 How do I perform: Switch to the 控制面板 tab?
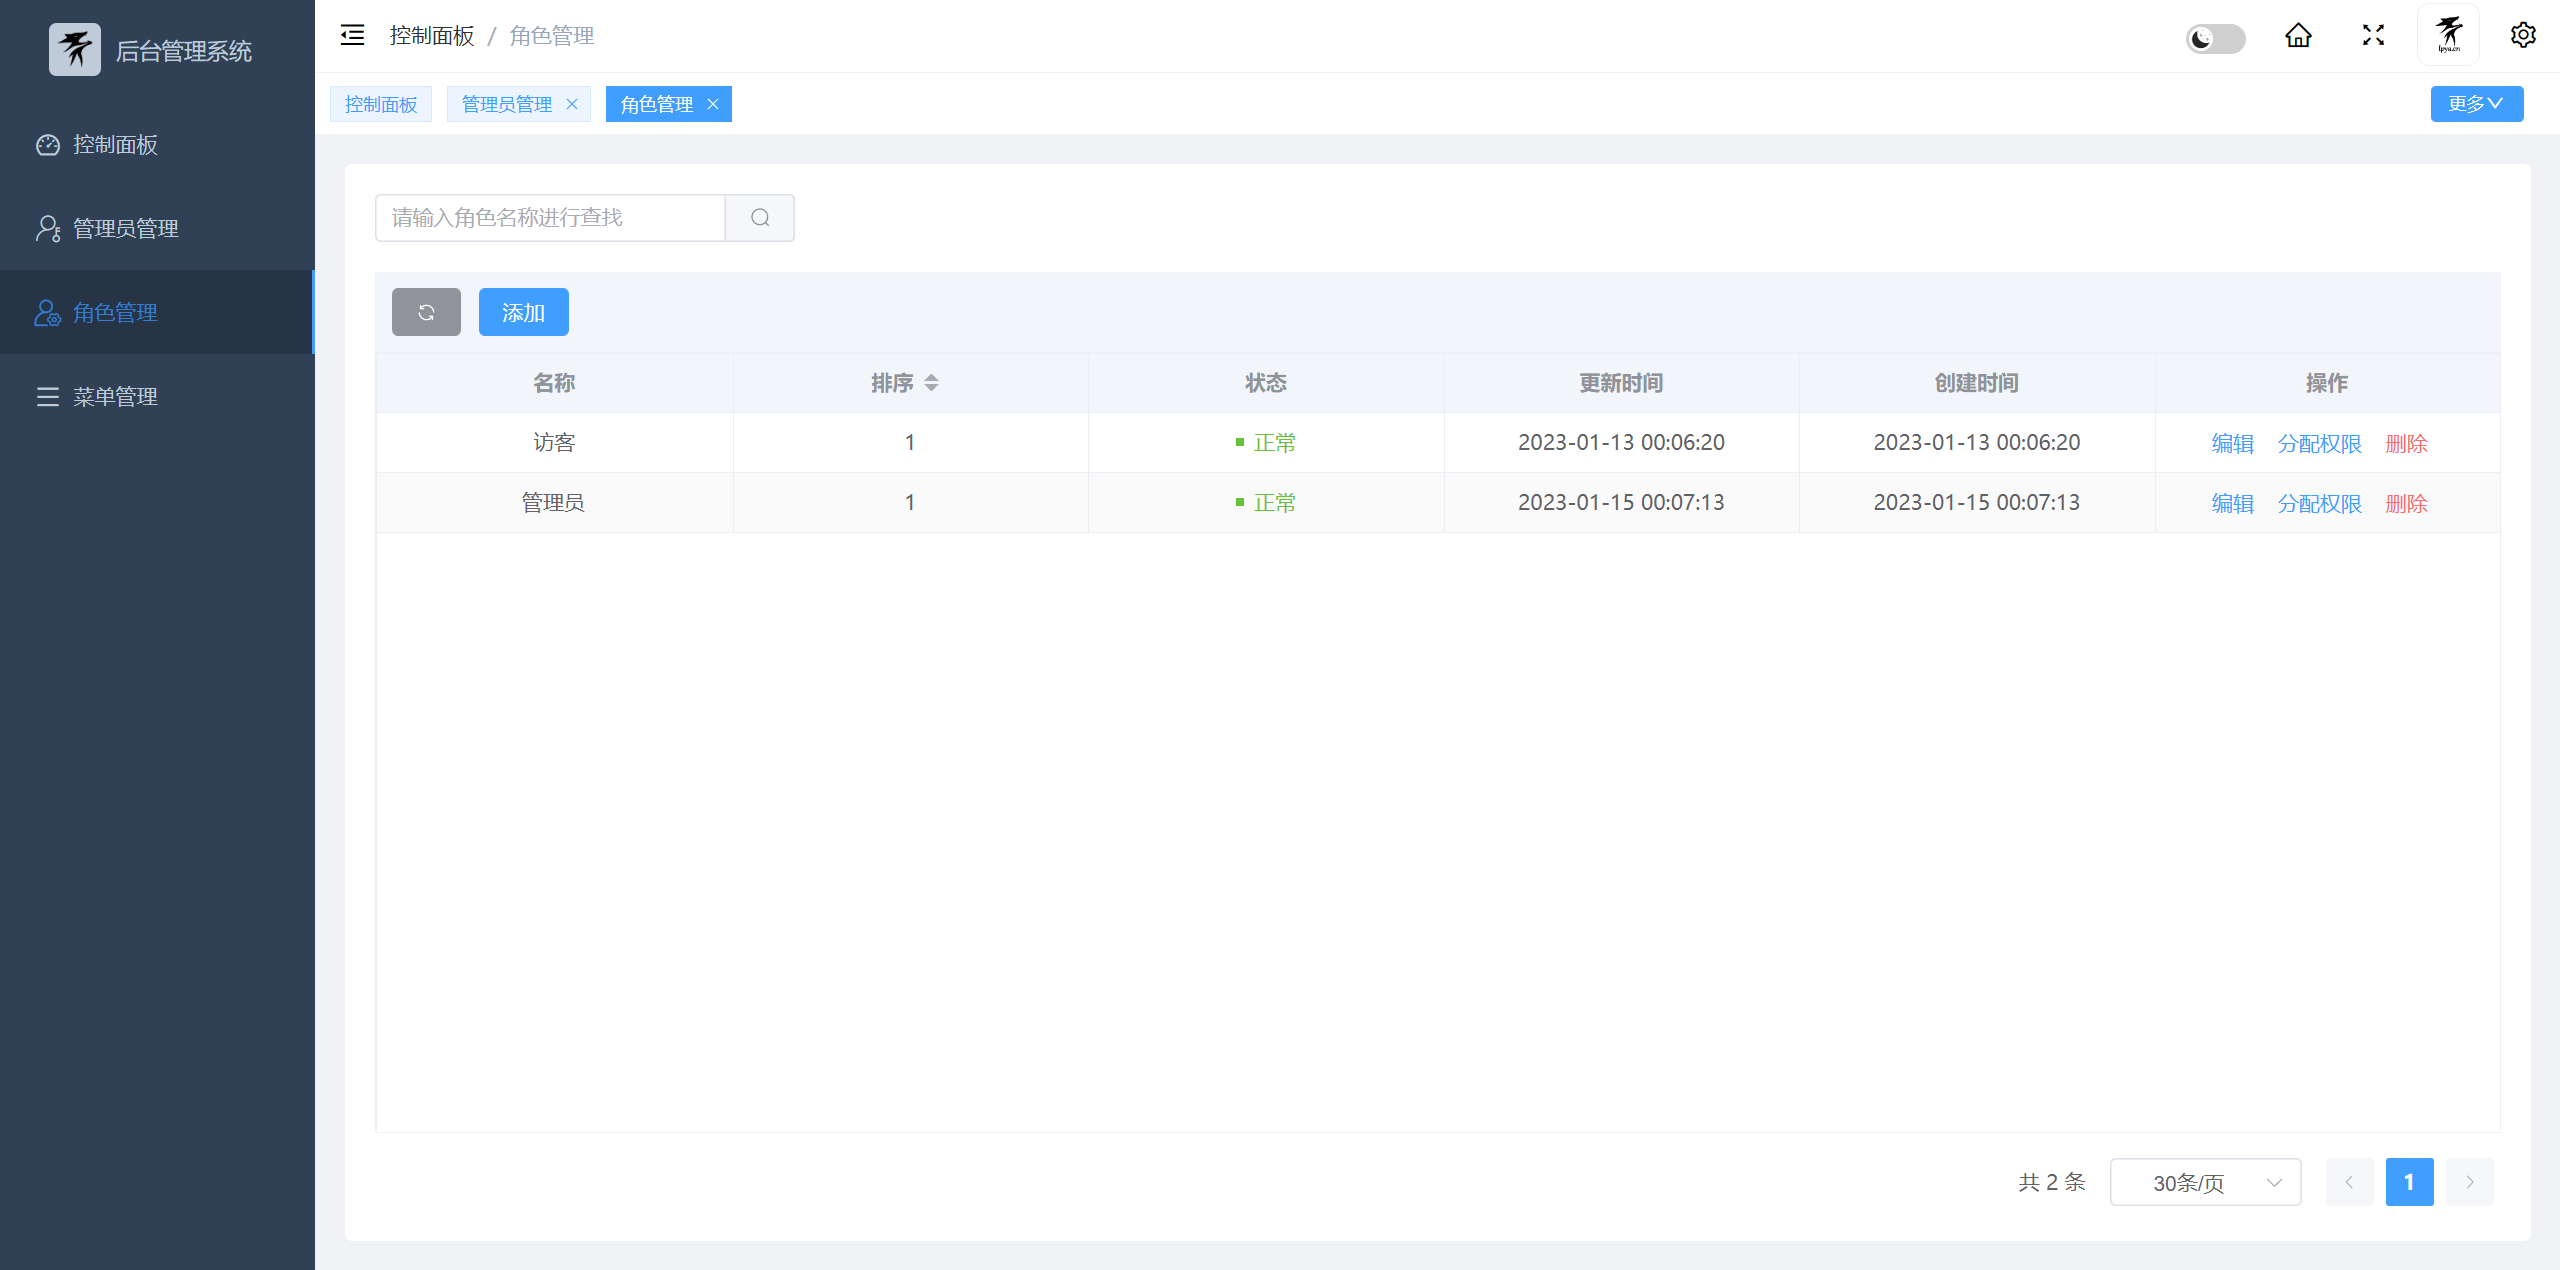tap(381, 104)
